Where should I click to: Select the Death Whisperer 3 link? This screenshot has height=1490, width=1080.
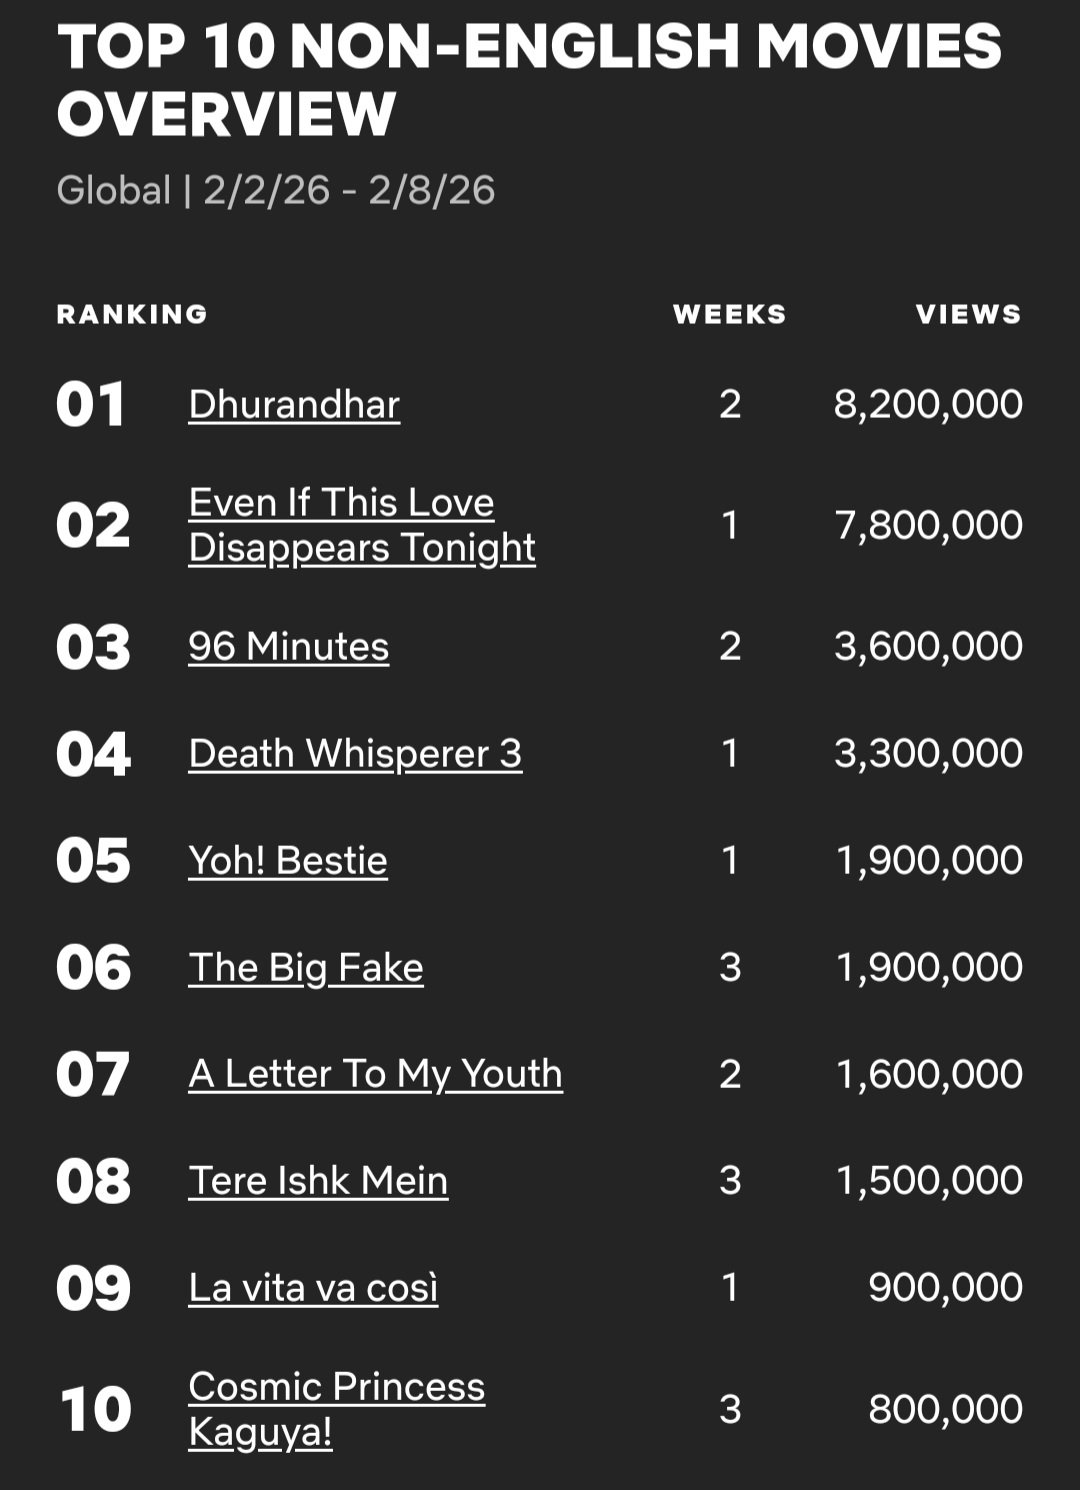[355, 753]
